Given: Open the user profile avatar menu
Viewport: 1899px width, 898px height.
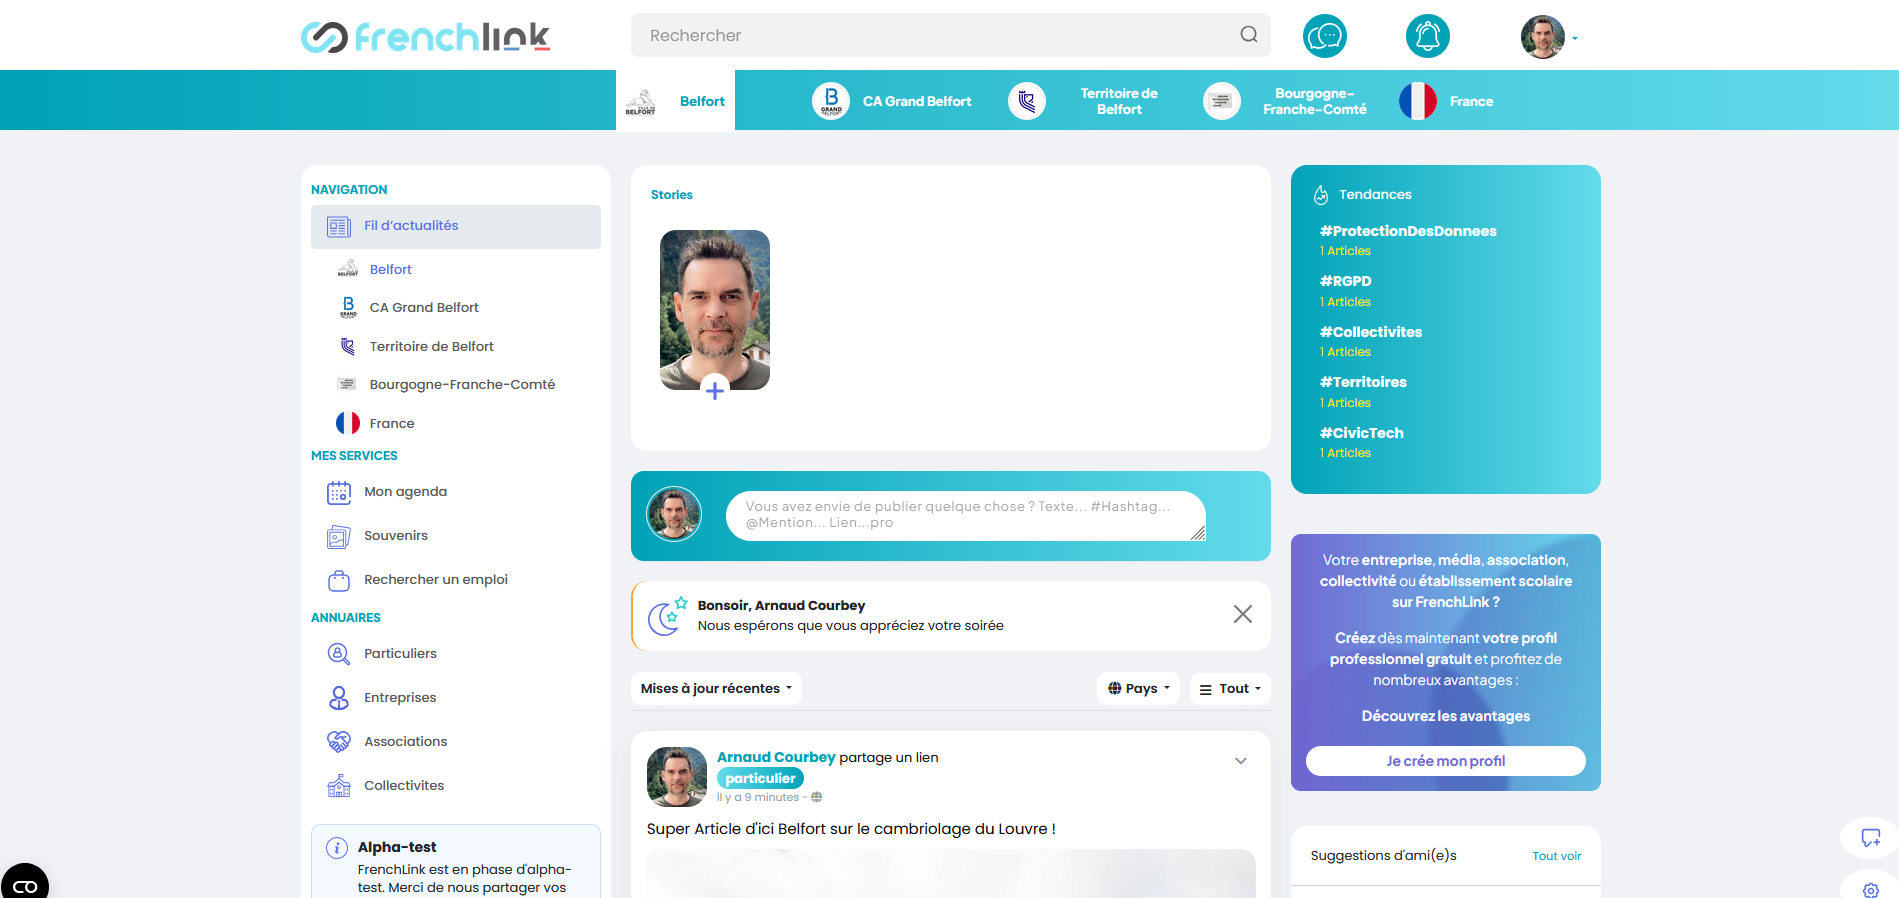Looking at the screenshot, I should pos(1543,37).
